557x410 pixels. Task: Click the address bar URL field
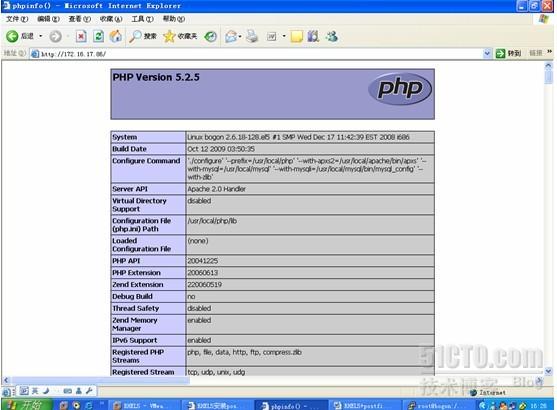(x=261, y=54)
